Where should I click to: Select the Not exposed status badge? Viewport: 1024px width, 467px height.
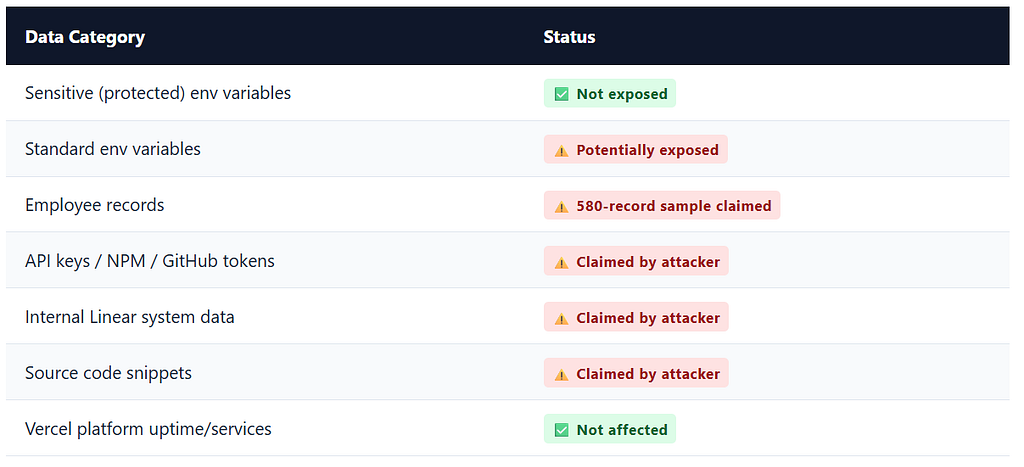(x=610, y=93)
